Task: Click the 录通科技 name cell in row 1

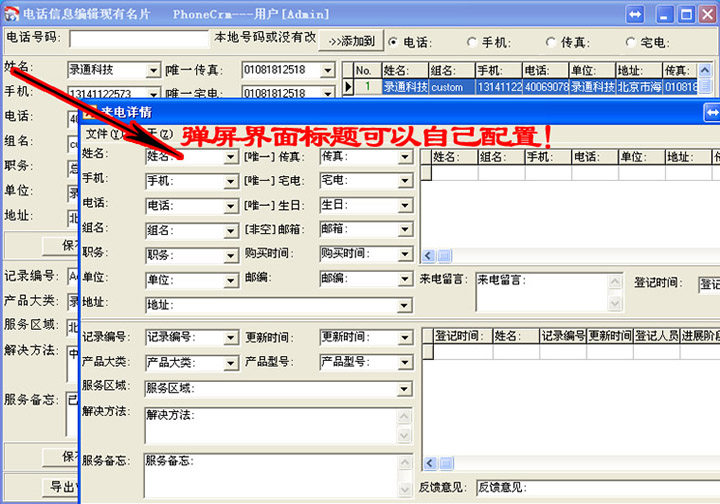Action: 405,86
